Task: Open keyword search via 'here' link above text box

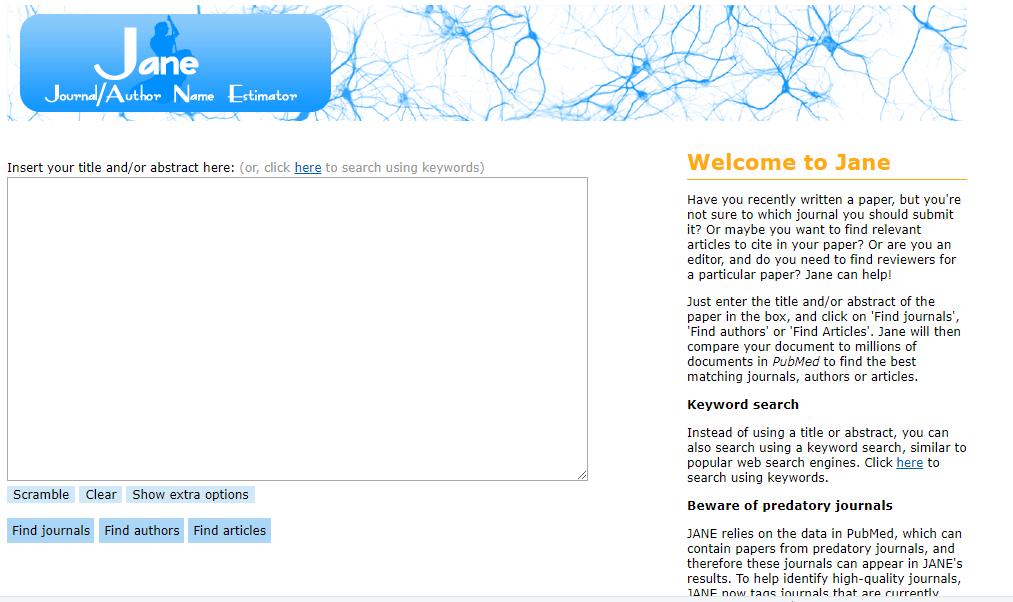Action: [x=308, y=167]
